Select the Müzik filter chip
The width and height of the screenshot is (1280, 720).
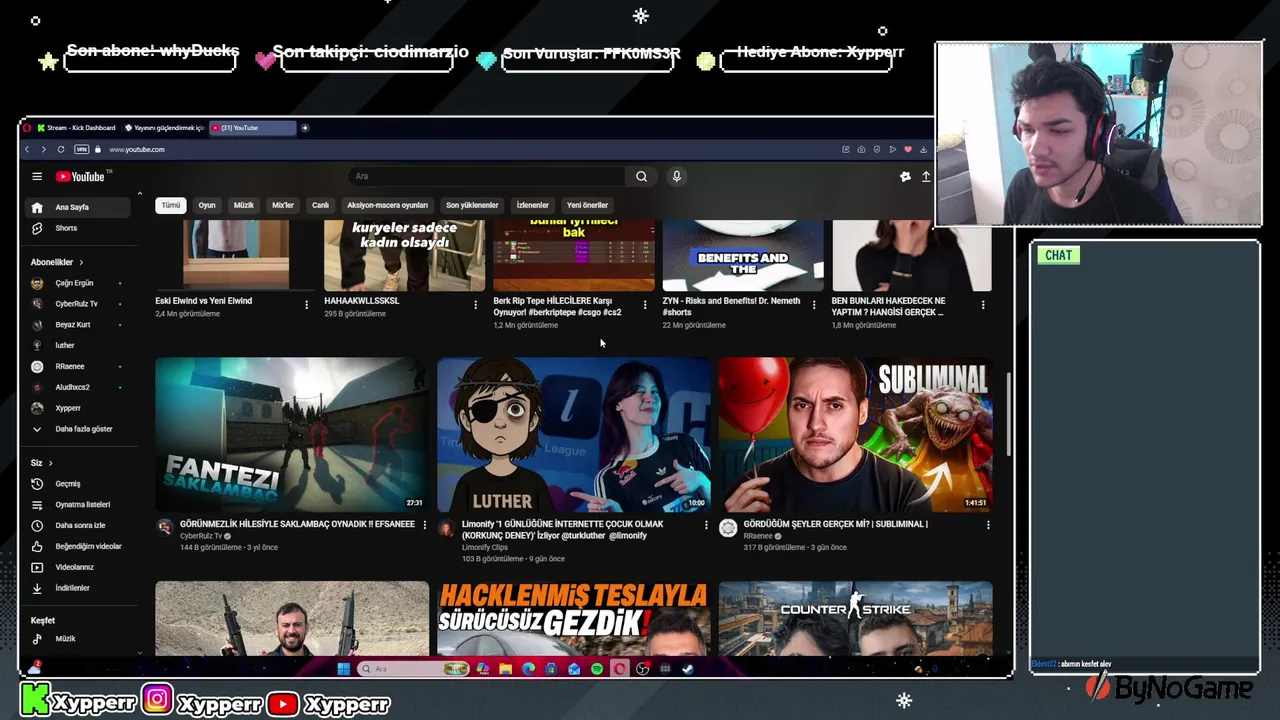244,205
